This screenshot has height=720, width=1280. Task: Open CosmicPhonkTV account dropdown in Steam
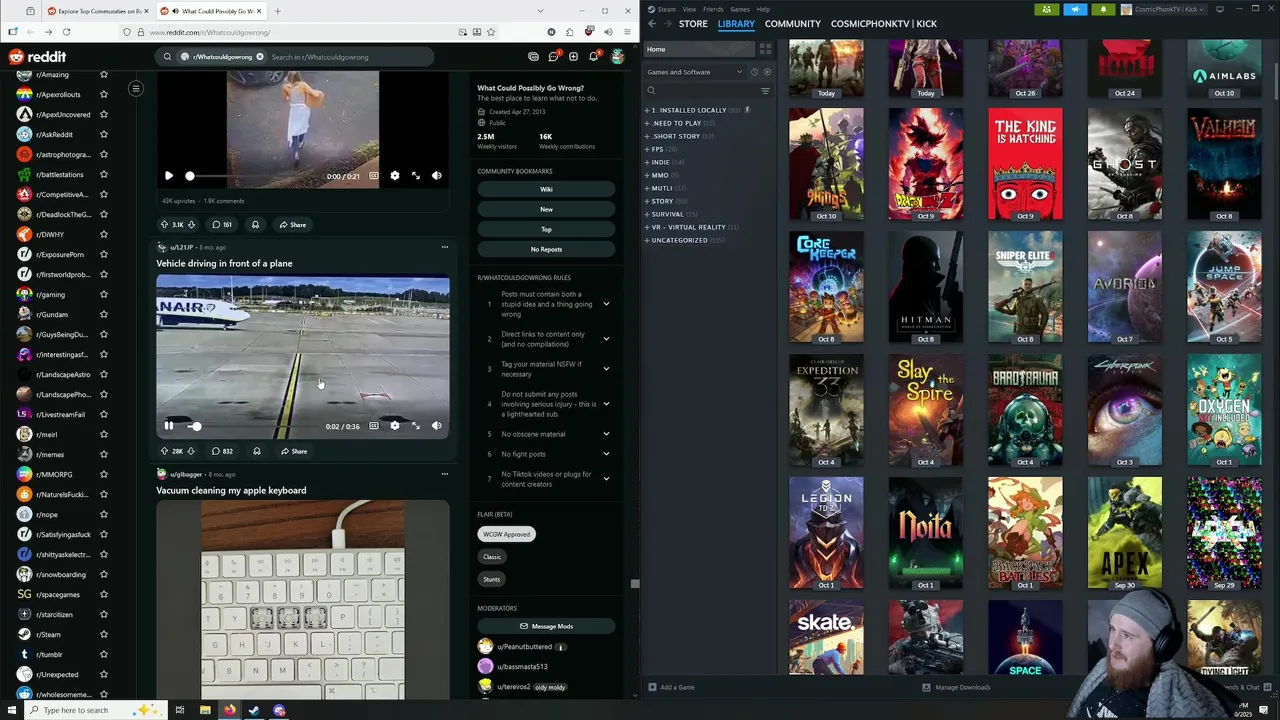[x=1166, y=9]
